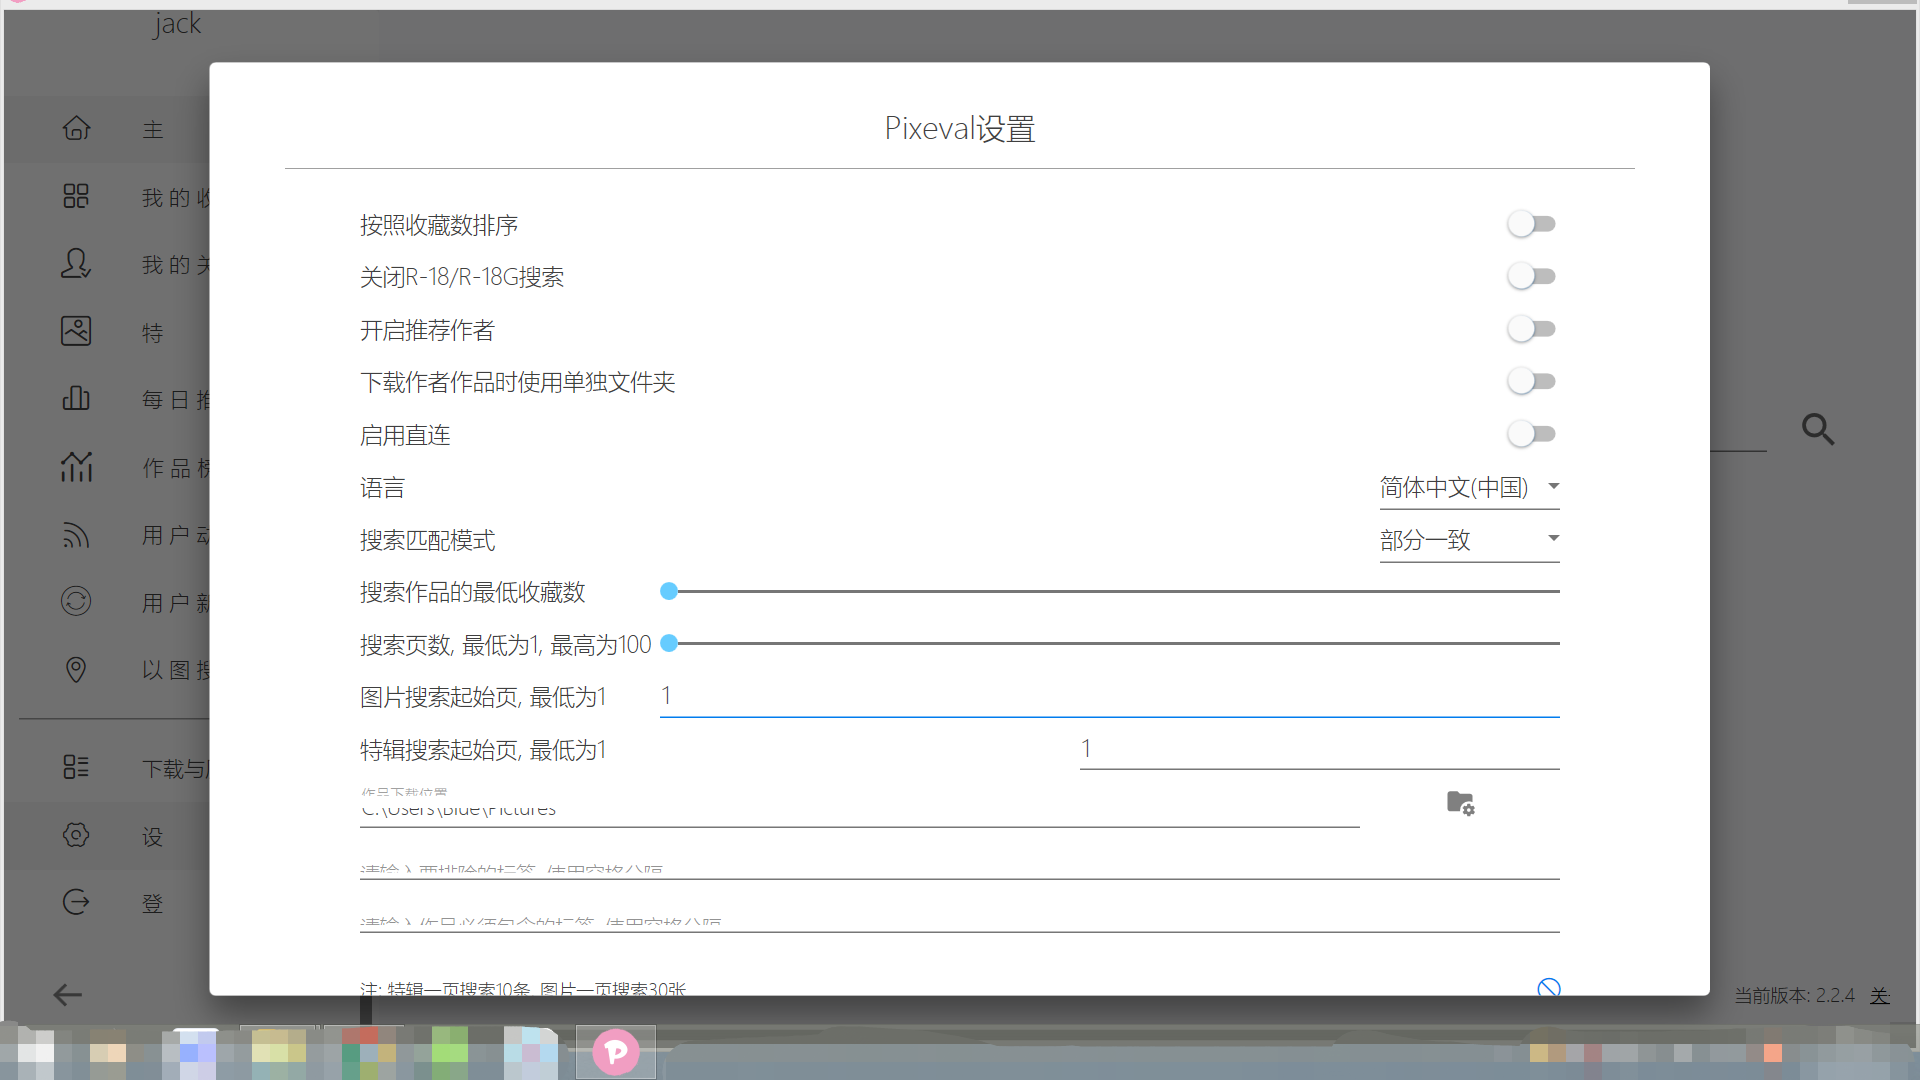Click the 下载与 download menu label

[x=175, y=769]
